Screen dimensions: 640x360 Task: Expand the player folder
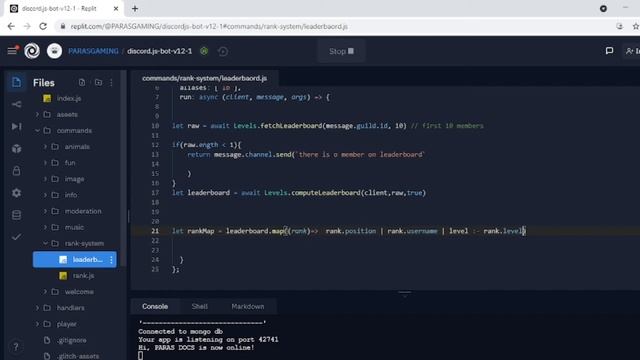coord(37,324)
